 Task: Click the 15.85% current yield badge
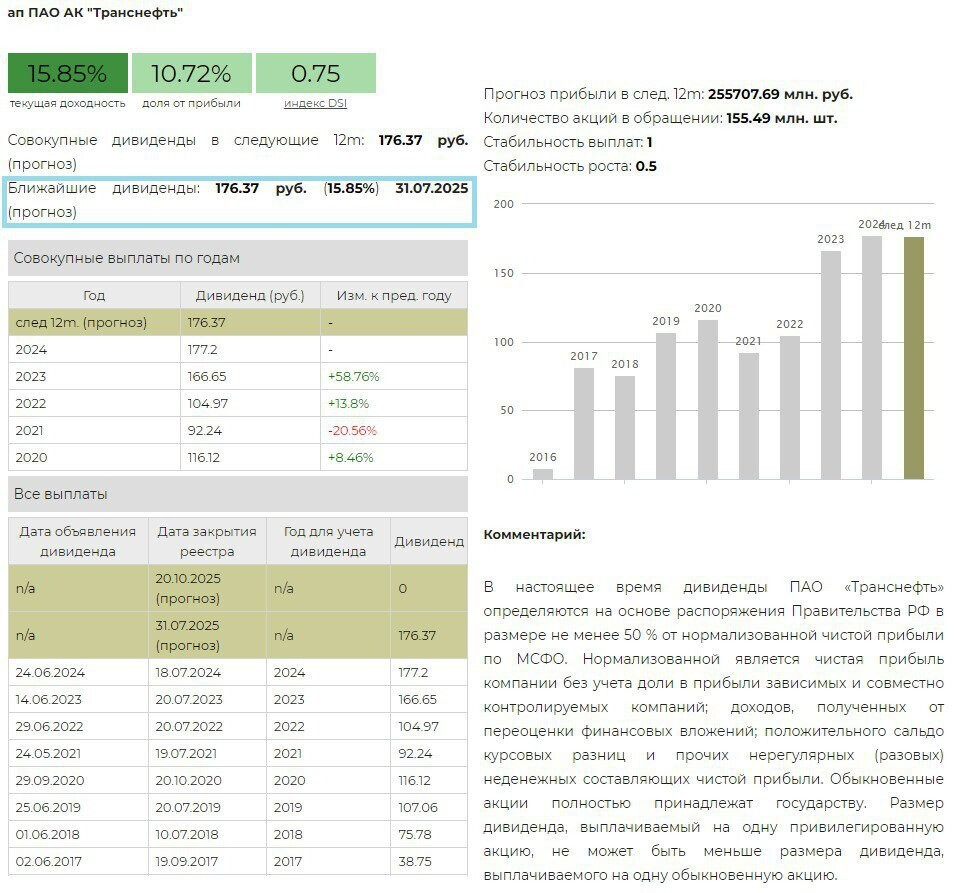68,73
